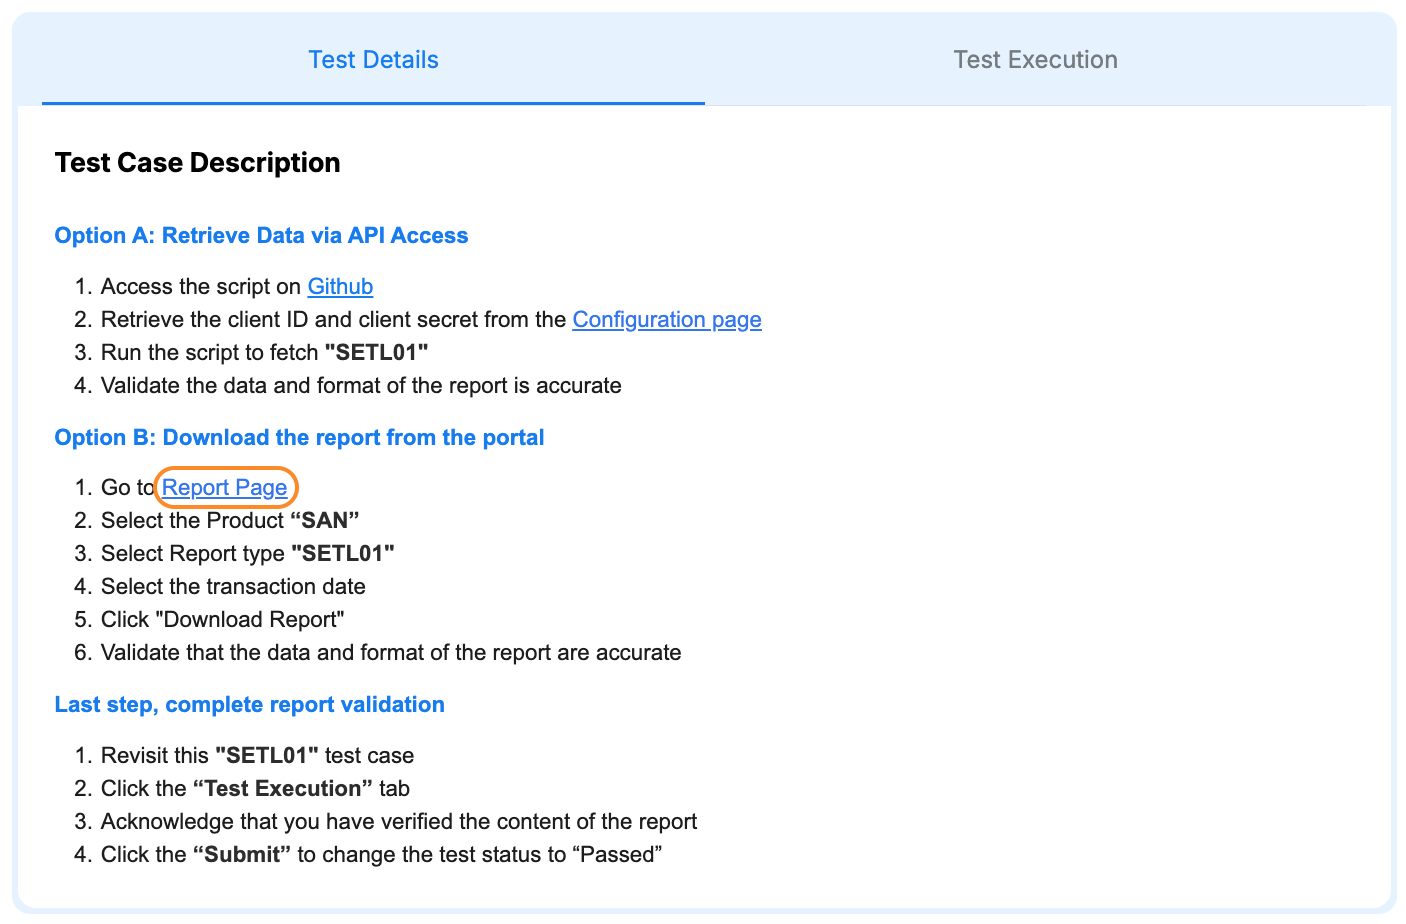1406x924 pixels.
Task: Click the Option A section heading
Action: point(261,235)
